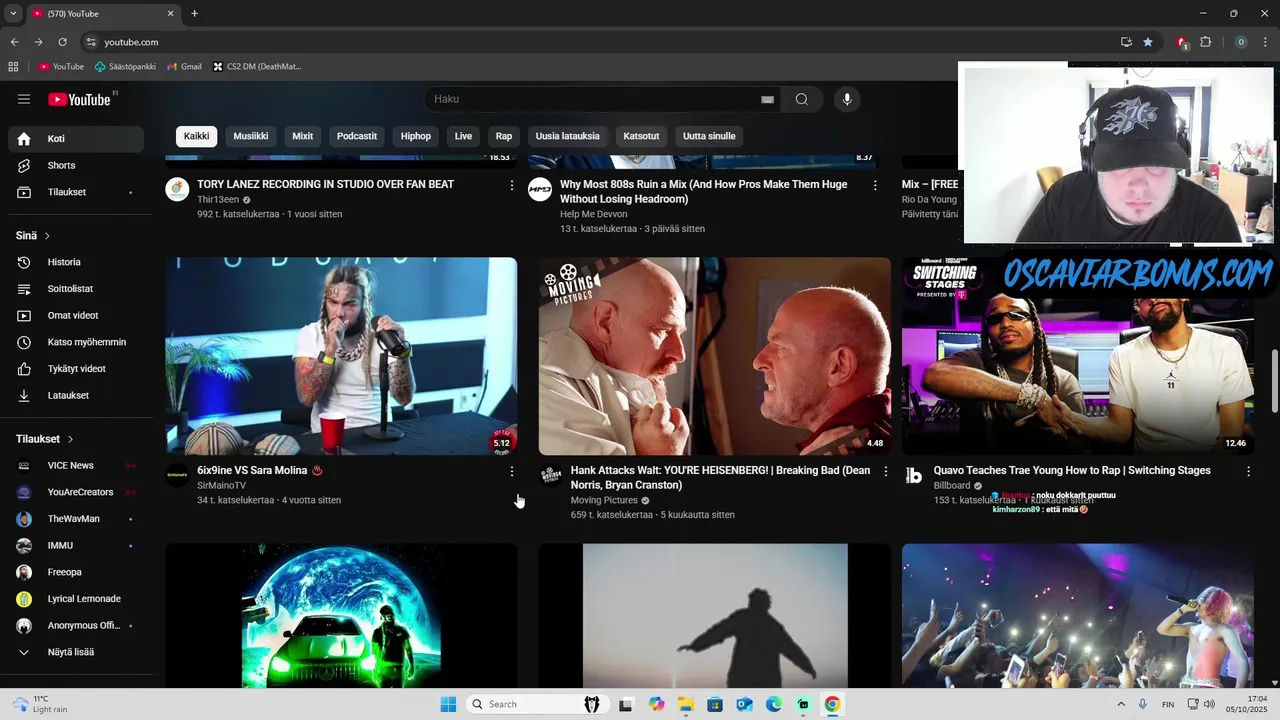Expand Näytä lisää in subscriptions
Screen dimensions: 1280x720
pyautogui.click(x=76, y=652)
